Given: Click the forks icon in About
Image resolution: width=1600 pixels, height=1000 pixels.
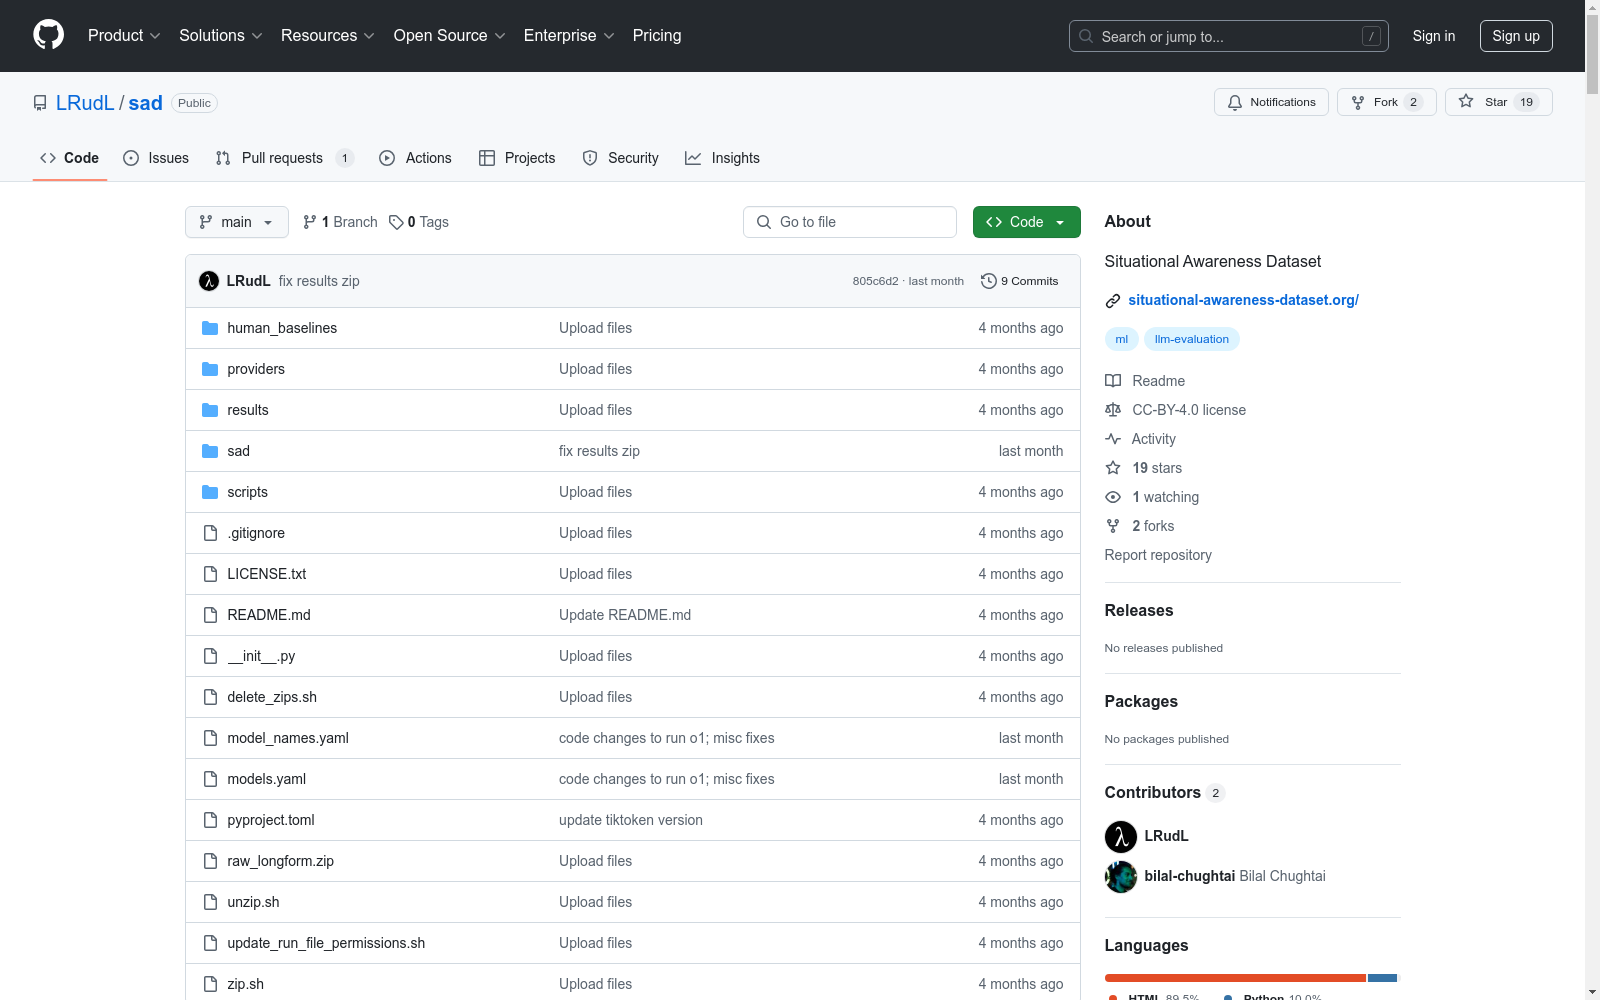Looking at the screenshot, I should click(1113, 526).
